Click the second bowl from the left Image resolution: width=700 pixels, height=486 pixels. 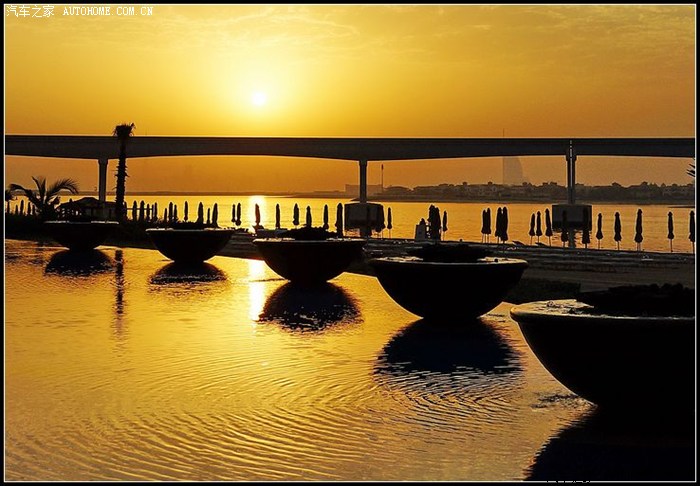[189, 243]
